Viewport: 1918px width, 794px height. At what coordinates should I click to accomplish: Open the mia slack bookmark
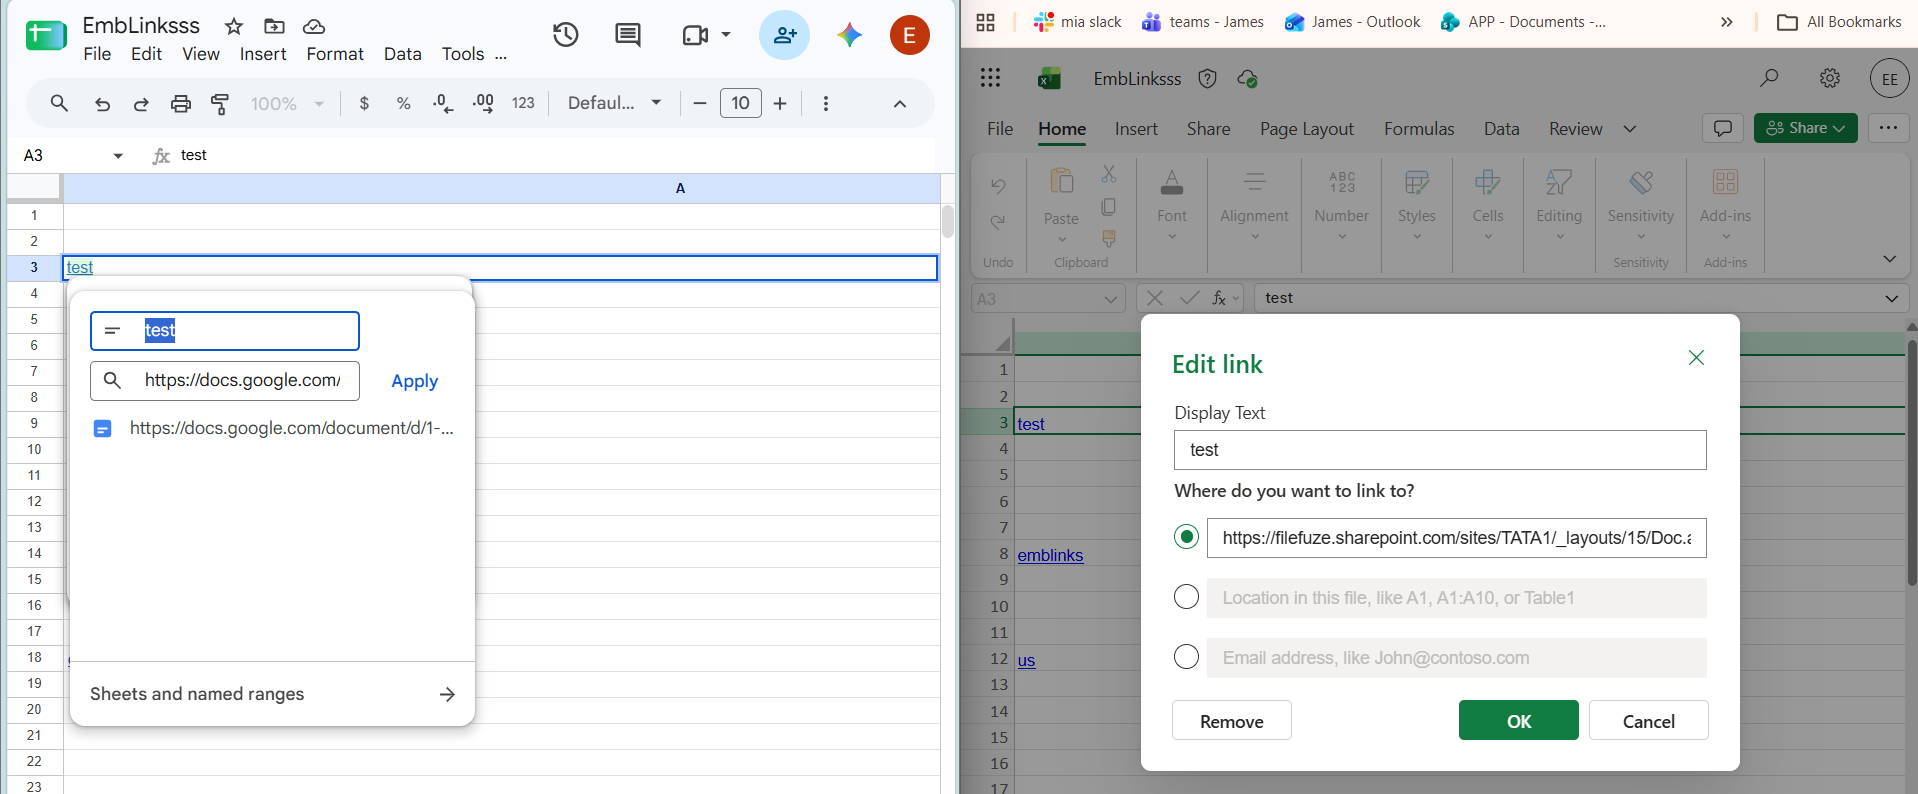pos(1077,22)
